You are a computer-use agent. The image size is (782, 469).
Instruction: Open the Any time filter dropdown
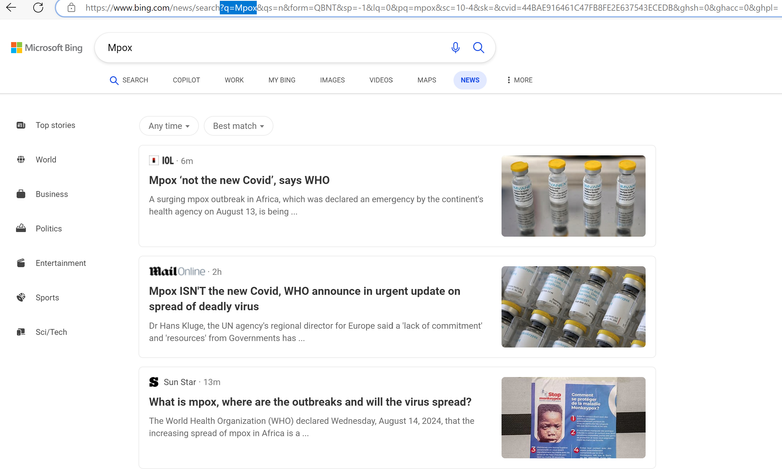coord(169,126)
